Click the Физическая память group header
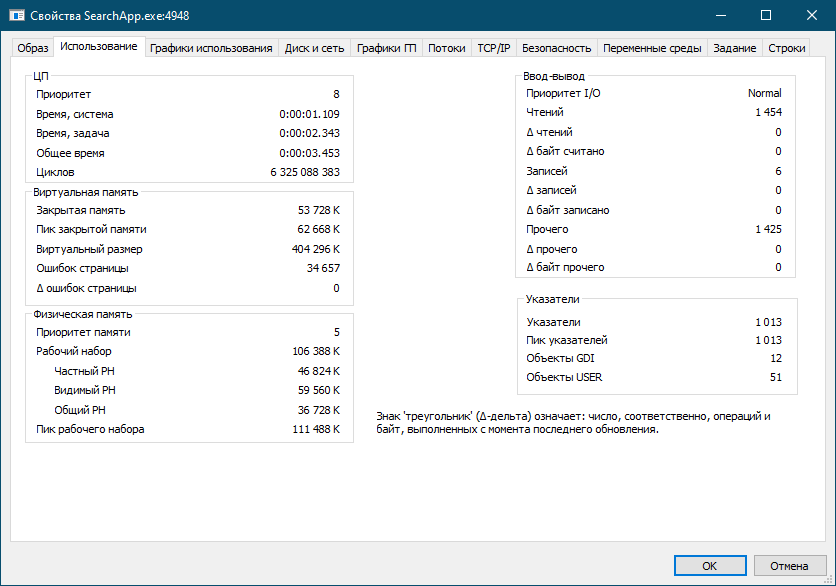836x586 pixels. pos(83,314)
